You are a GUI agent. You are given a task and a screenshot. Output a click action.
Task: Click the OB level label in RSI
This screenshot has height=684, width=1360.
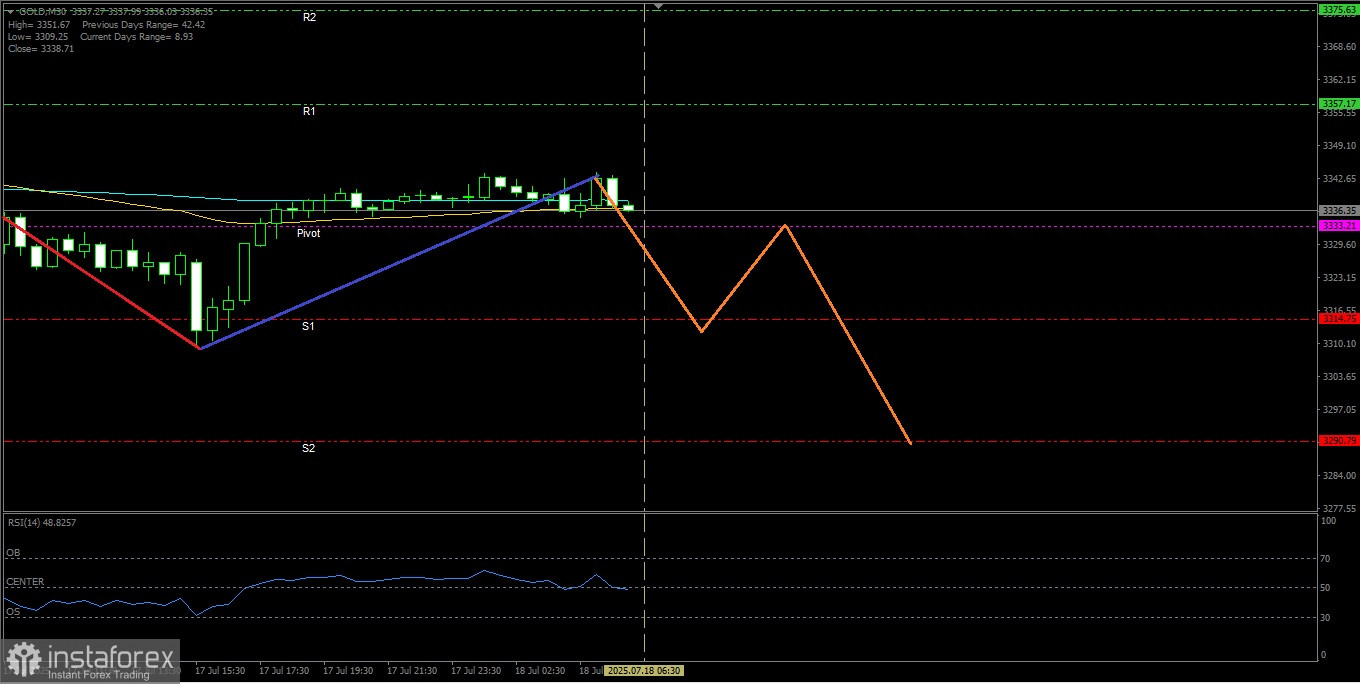13,552
